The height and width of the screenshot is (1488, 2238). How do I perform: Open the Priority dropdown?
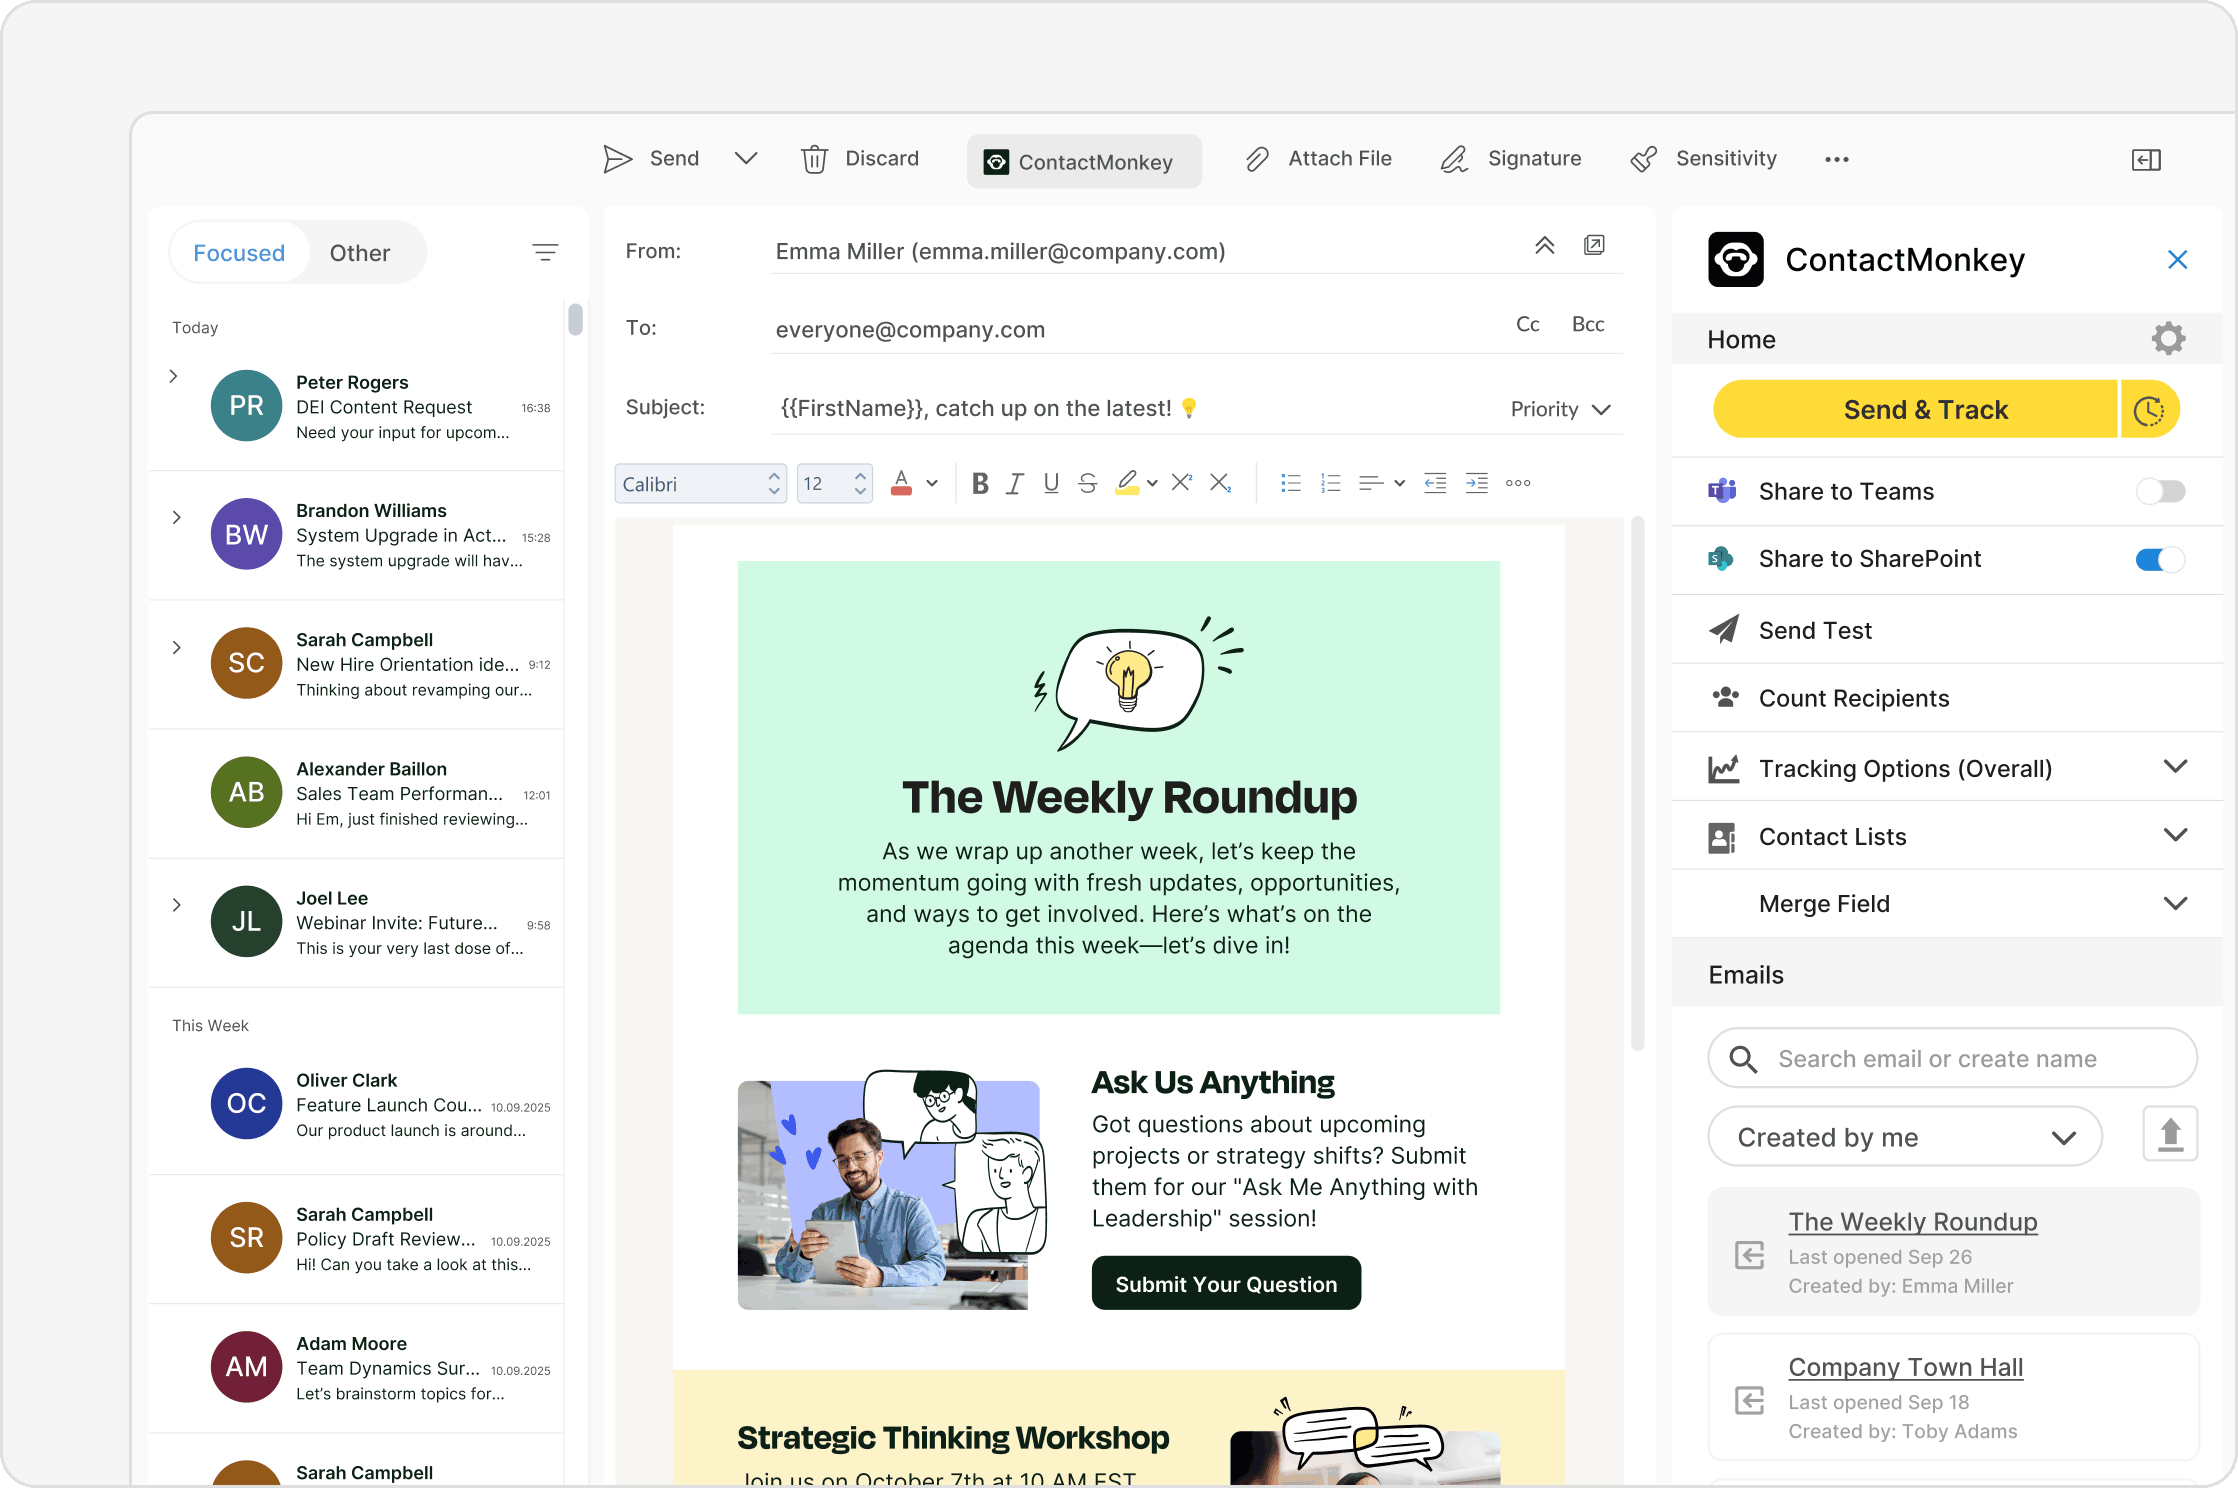pos(1560,409)
